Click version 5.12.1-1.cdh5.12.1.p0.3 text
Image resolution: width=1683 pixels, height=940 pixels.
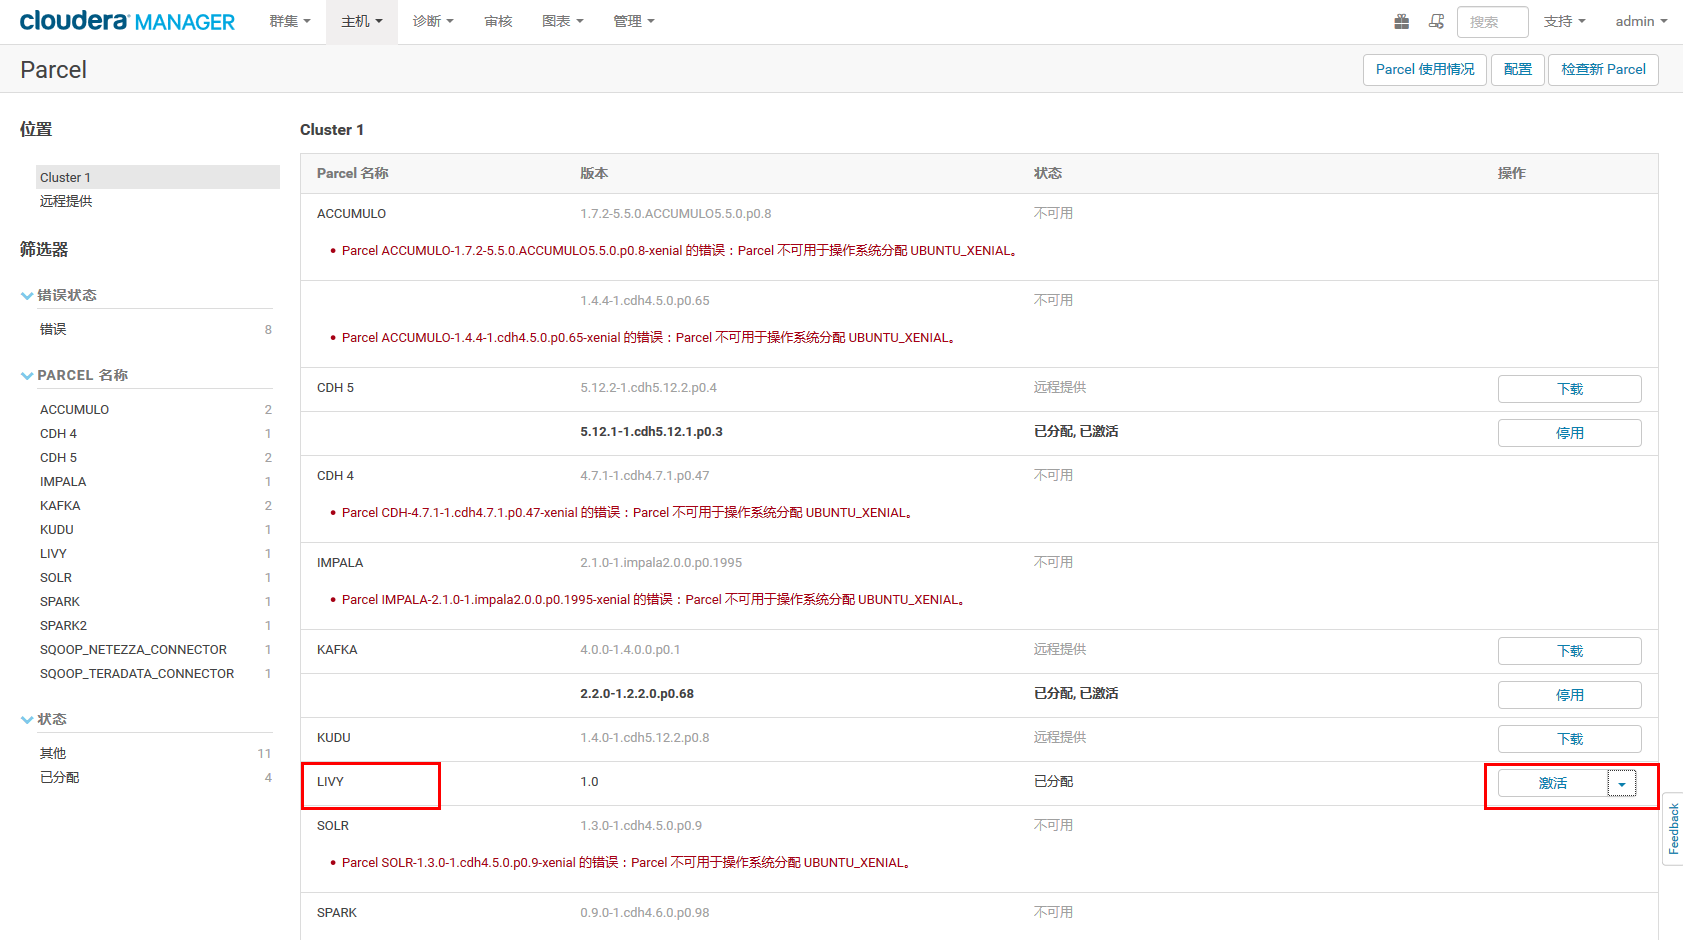[x=651, y=432]
